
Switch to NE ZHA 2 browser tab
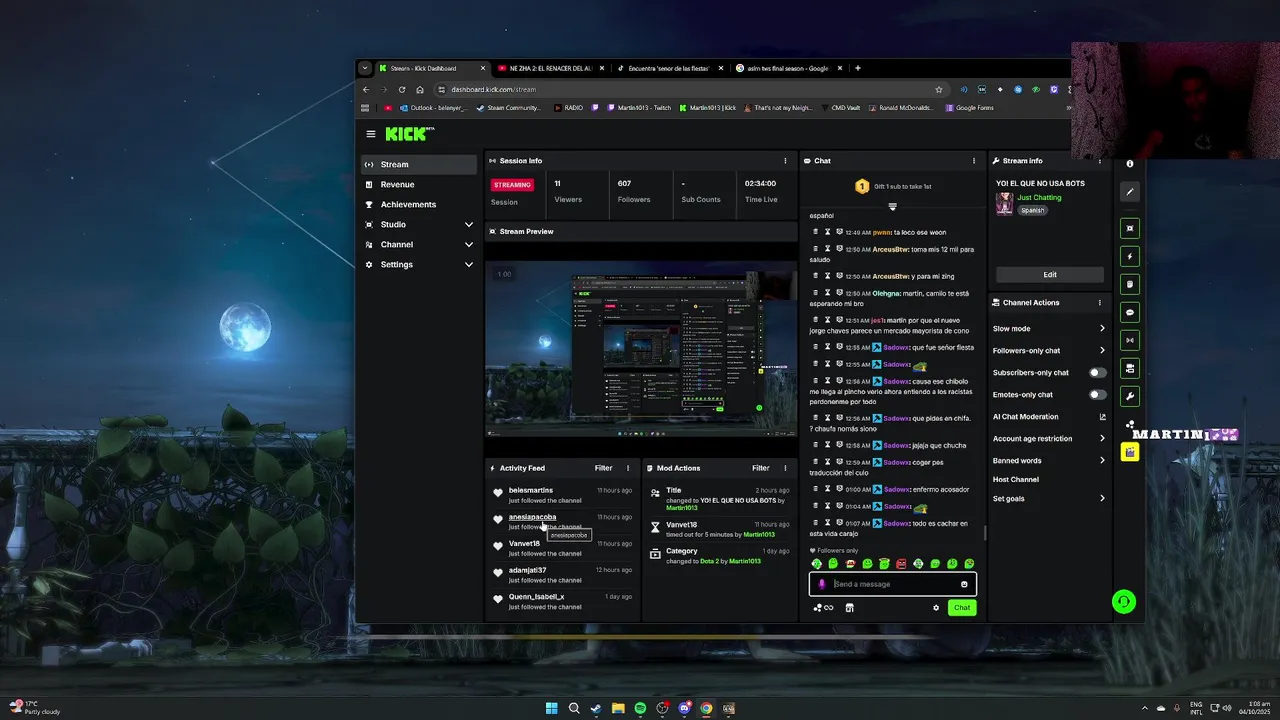pyautogui.click(x=550, y=68)
